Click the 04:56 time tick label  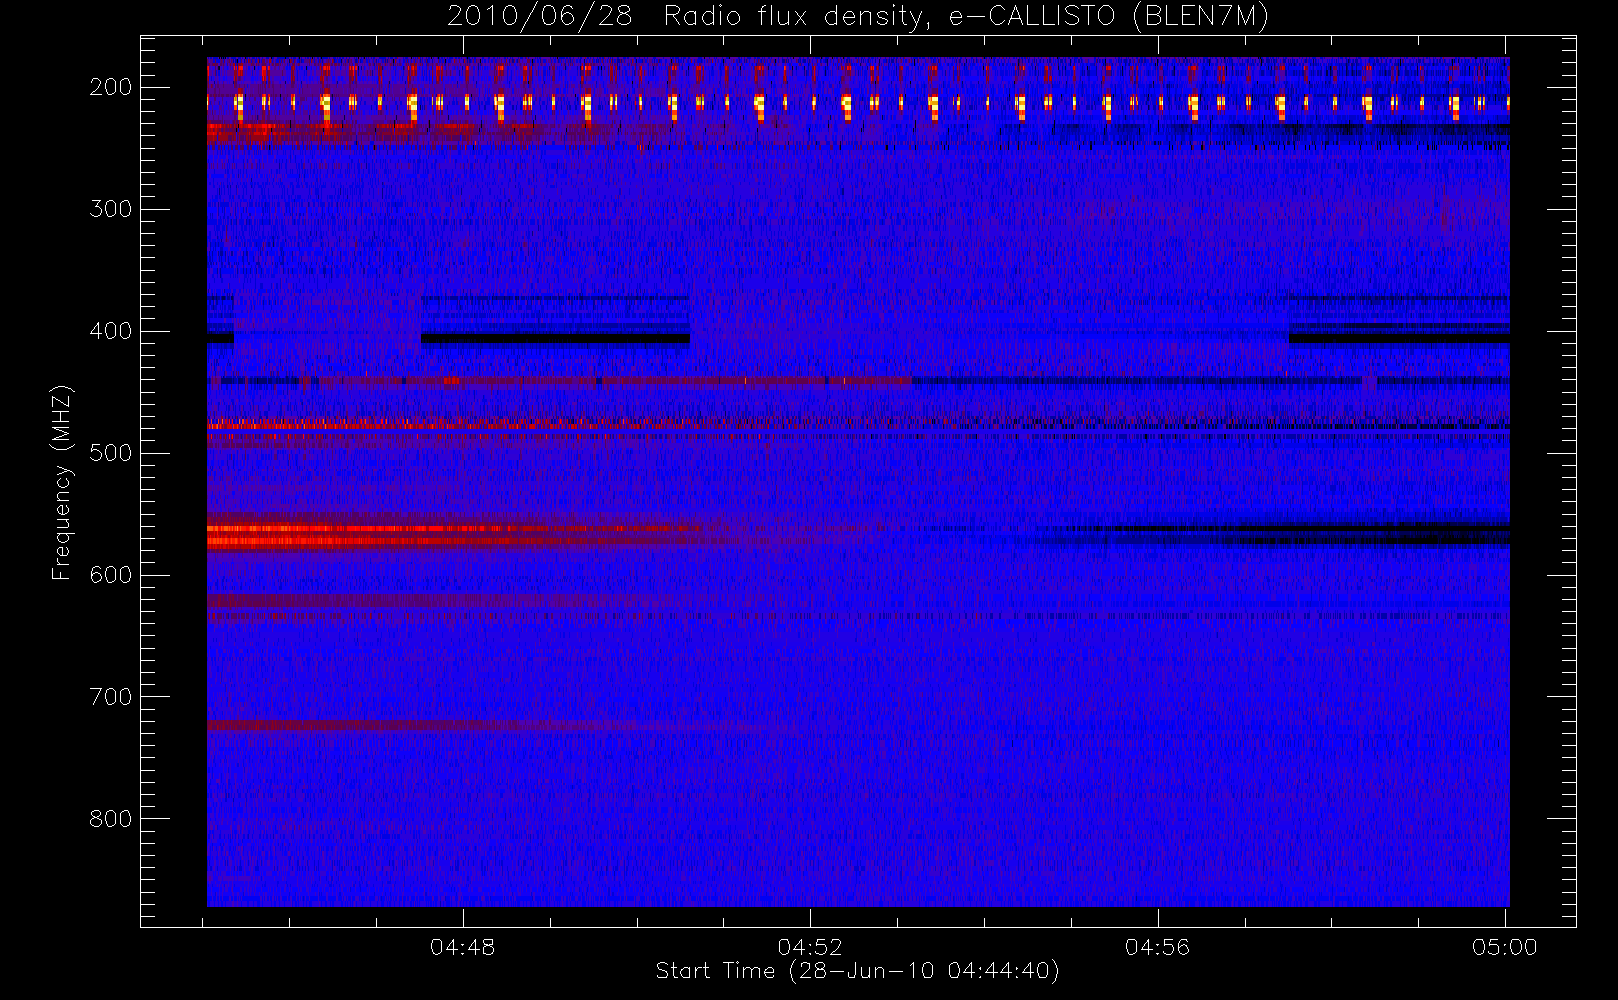point(1158,947)
